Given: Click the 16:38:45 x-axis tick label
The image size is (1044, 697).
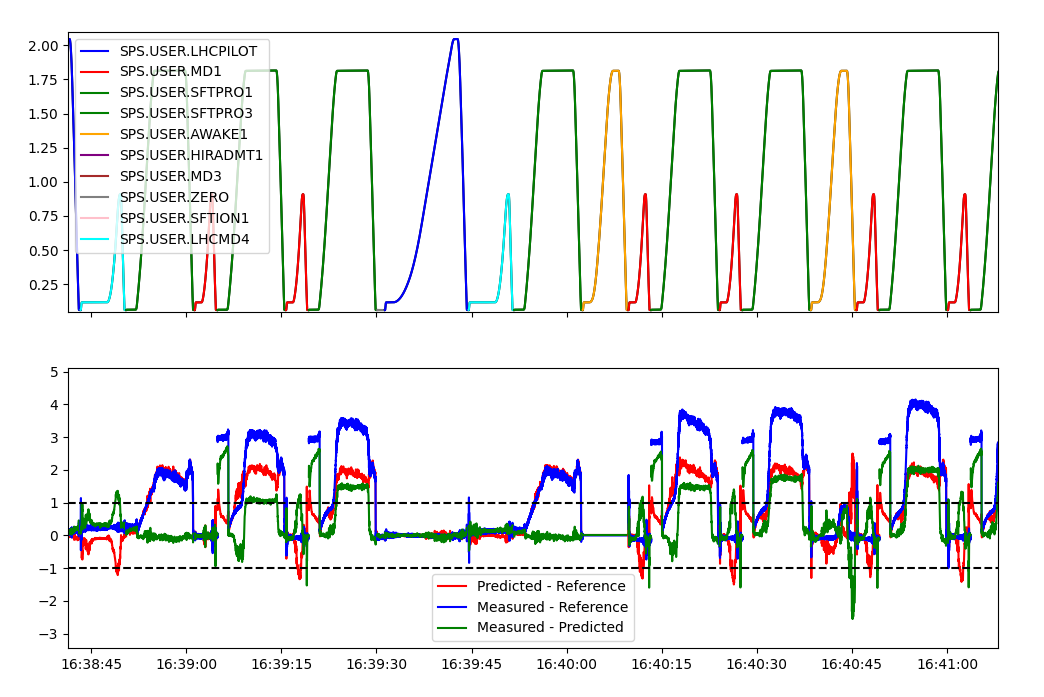Looking at the screenshot, I should (92, 664).
